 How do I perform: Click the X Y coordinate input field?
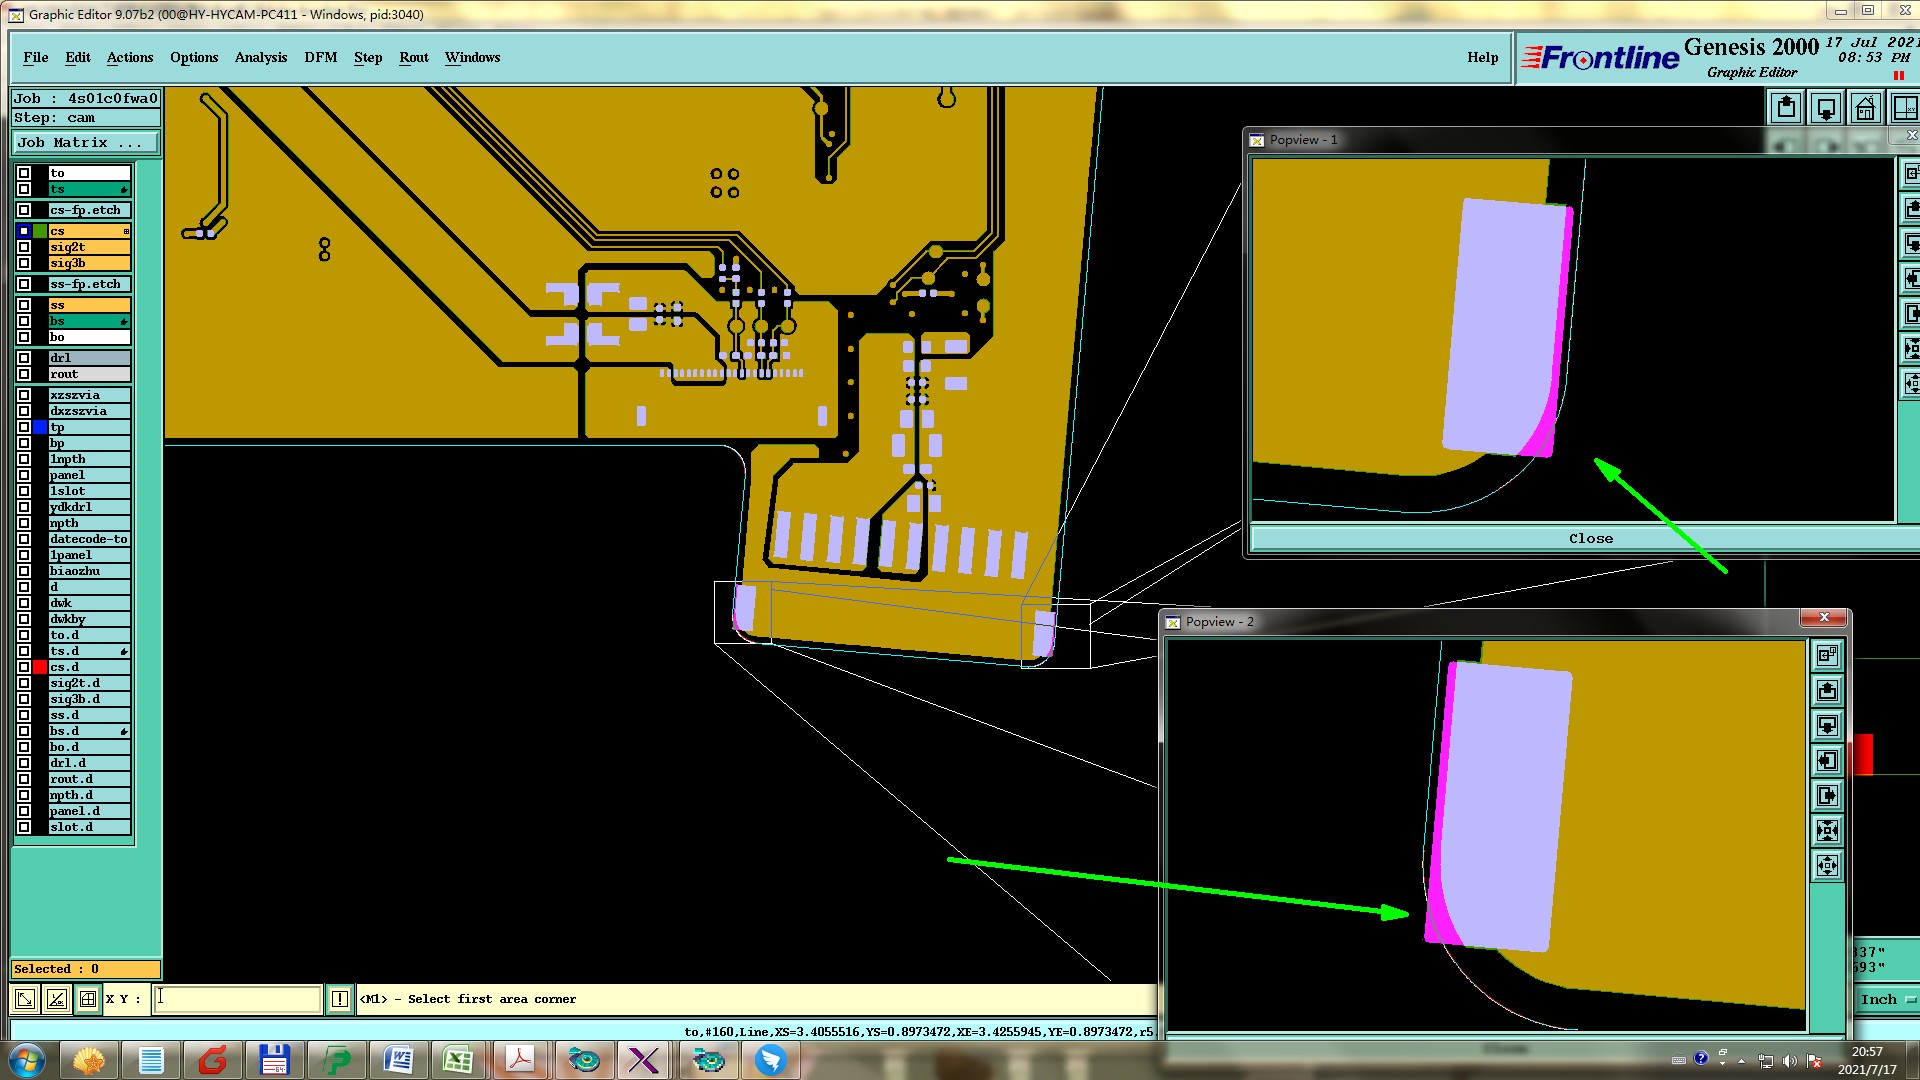pos(237,999)
